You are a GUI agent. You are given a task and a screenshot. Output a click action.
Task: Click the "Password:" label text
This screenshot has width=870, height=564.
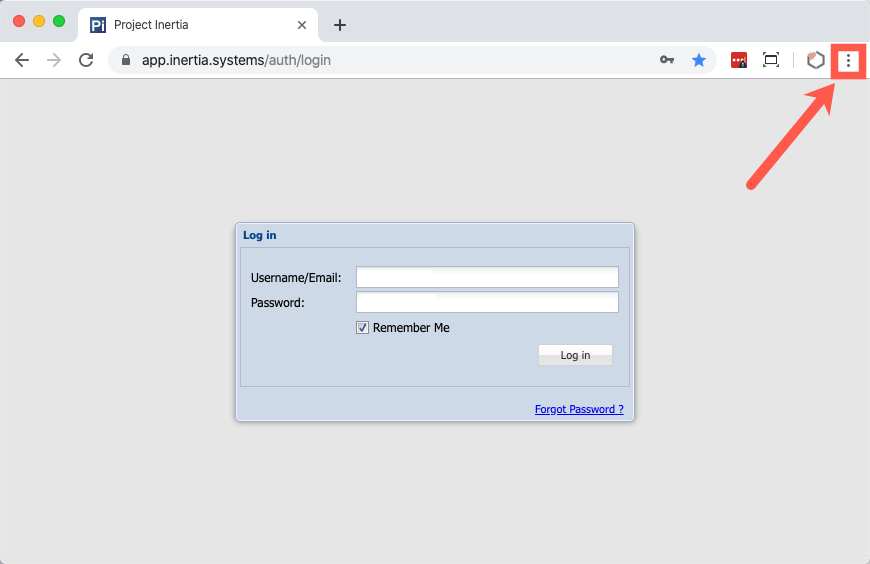(x=277, y=303)
